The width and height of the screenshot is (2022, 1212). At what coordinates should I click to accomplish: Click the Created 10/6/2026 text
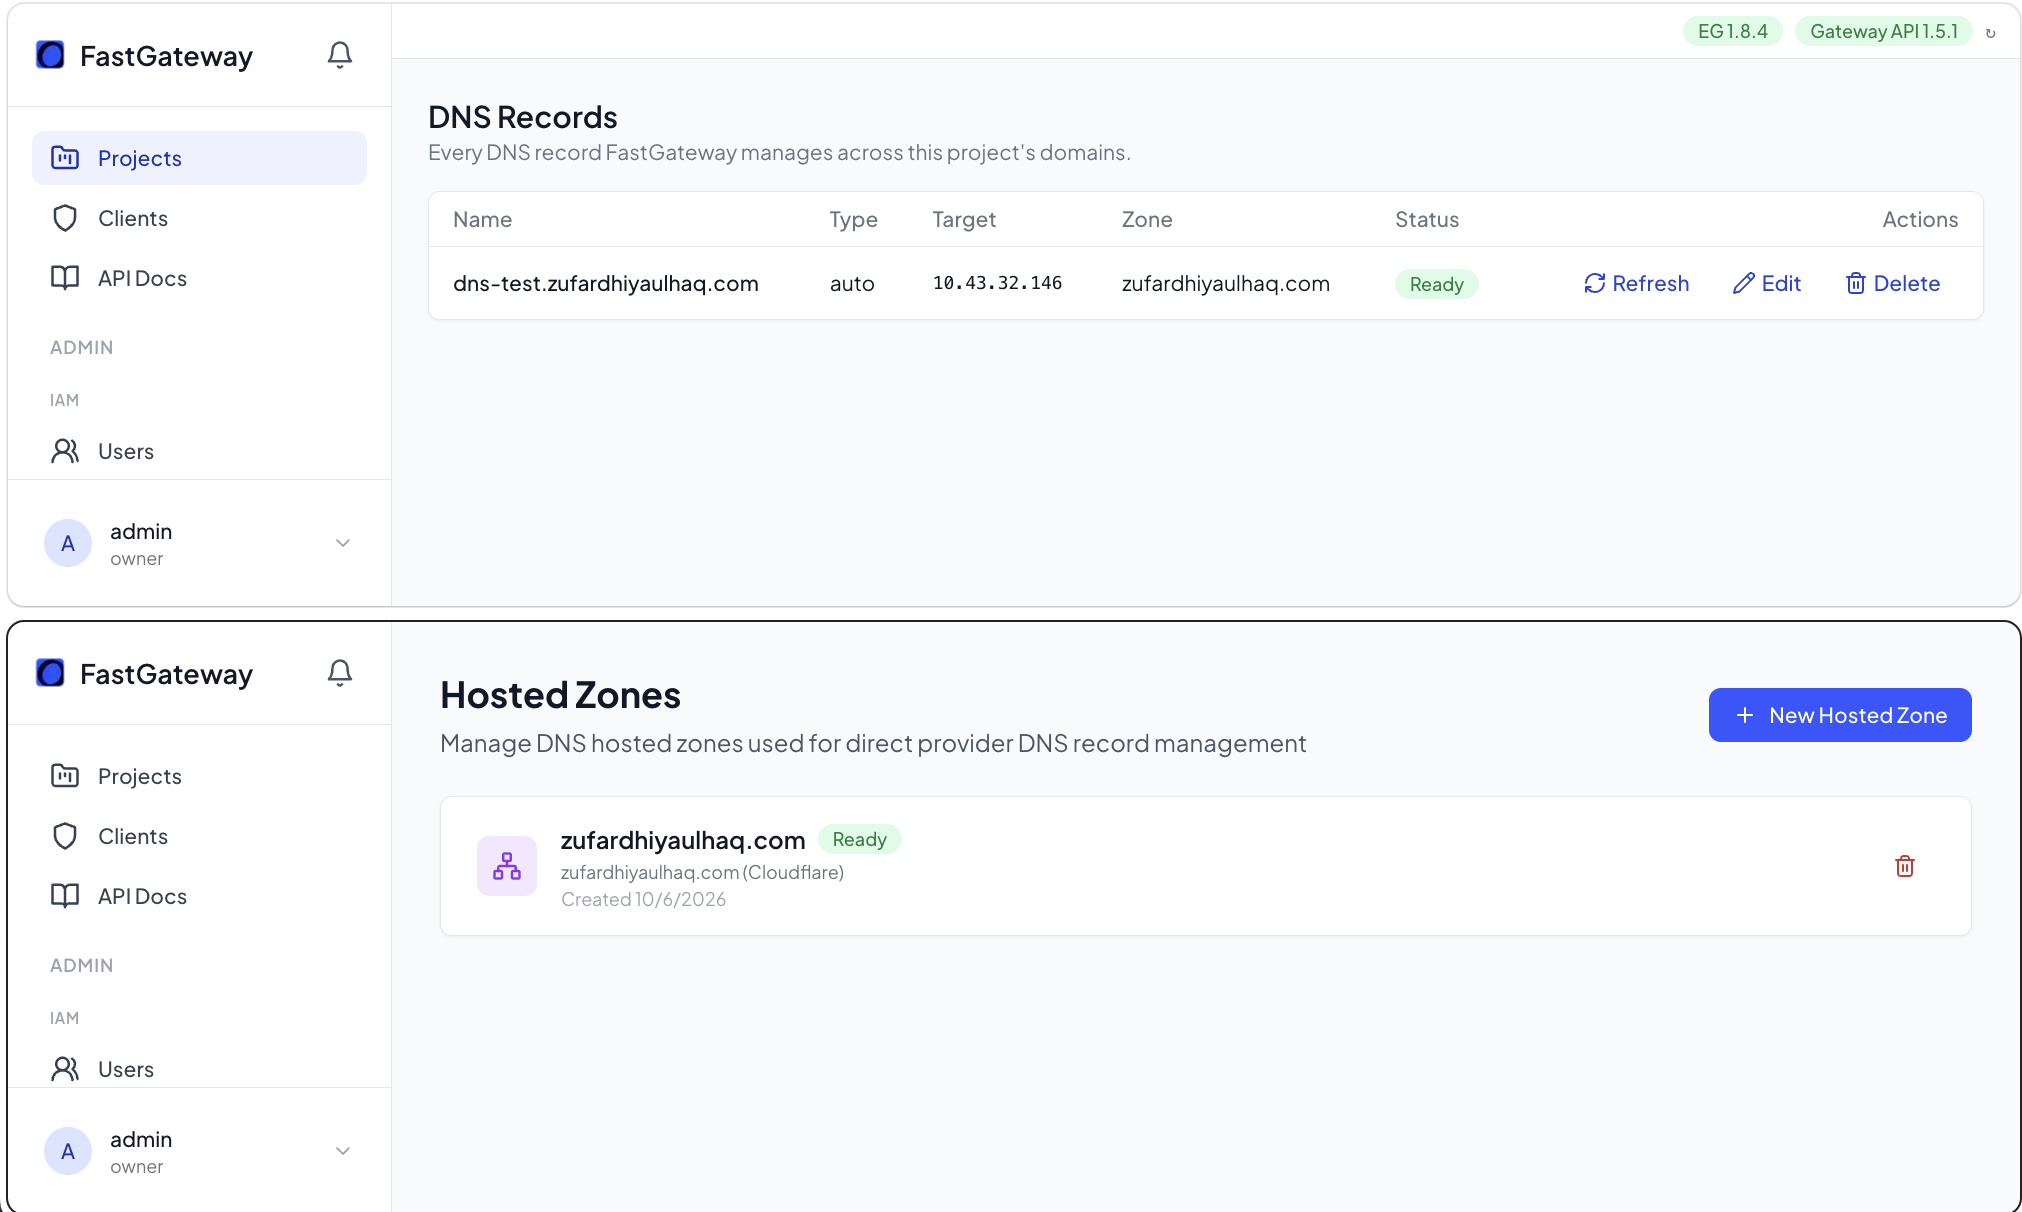tap(643, 899)
